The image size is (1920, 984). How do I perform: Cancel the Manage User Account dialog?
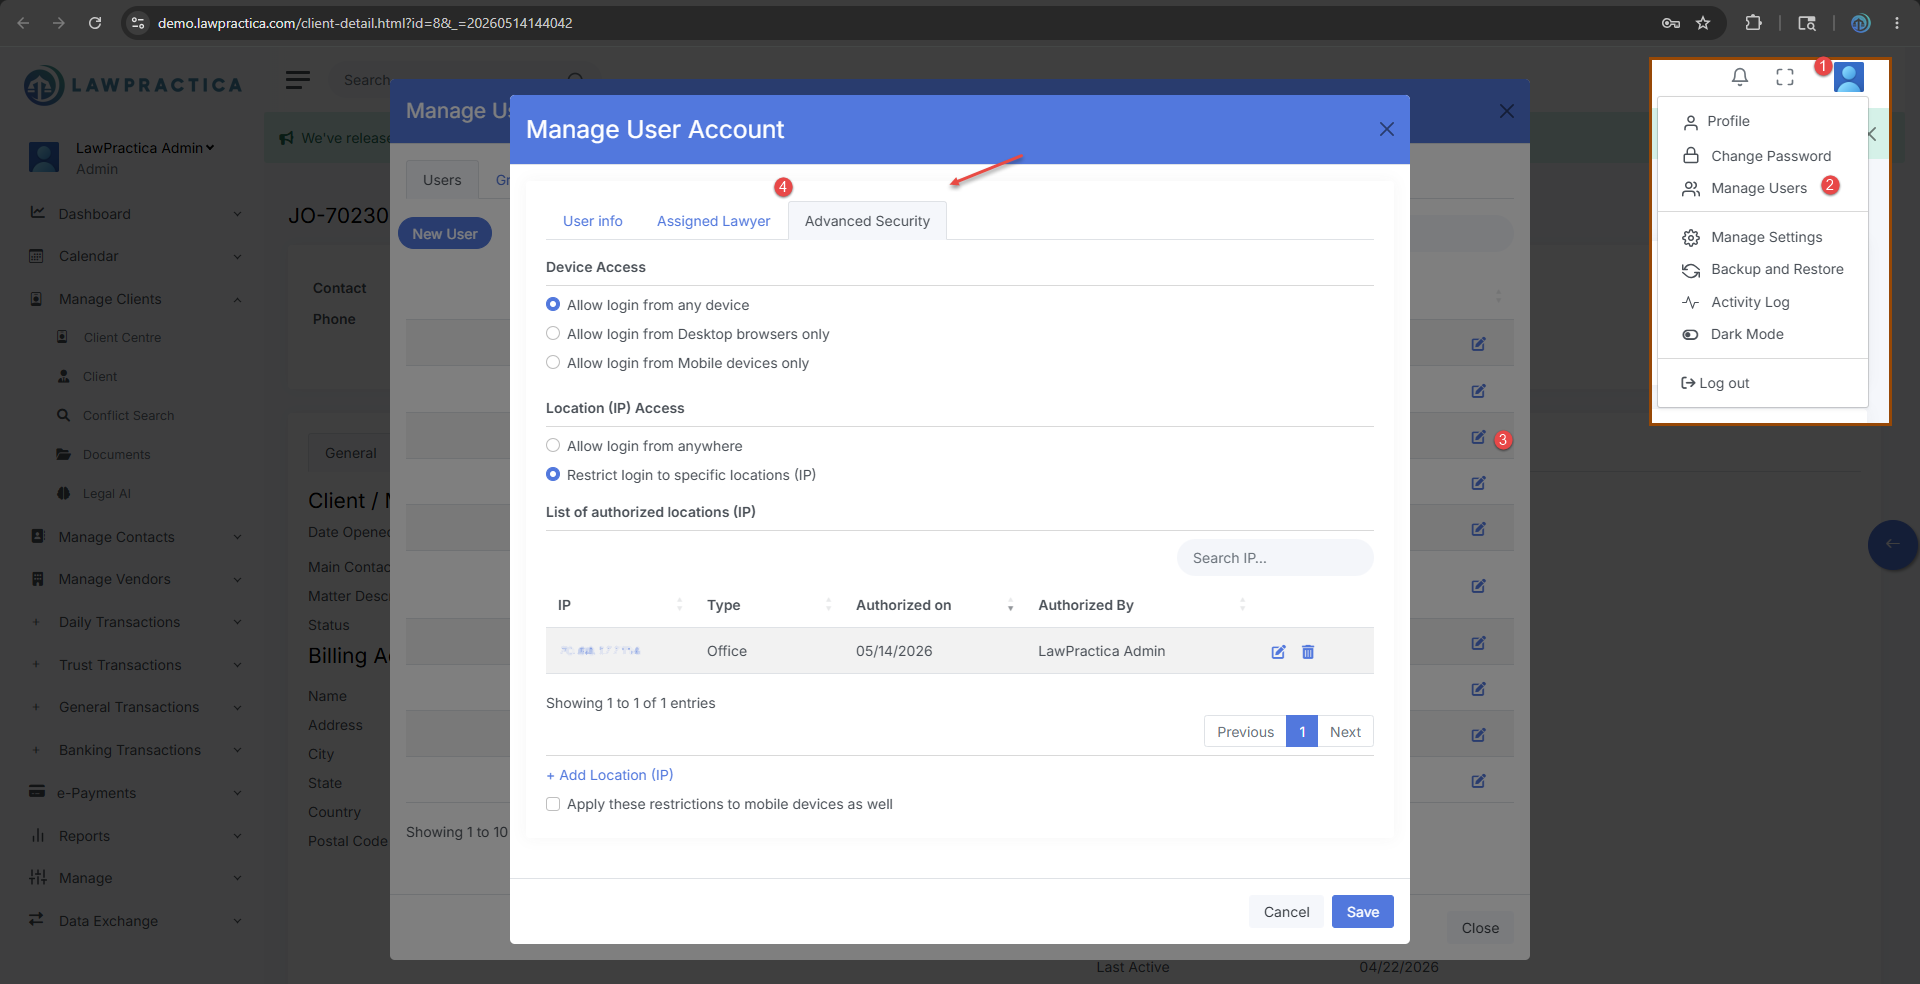(x=1286, y=912)
